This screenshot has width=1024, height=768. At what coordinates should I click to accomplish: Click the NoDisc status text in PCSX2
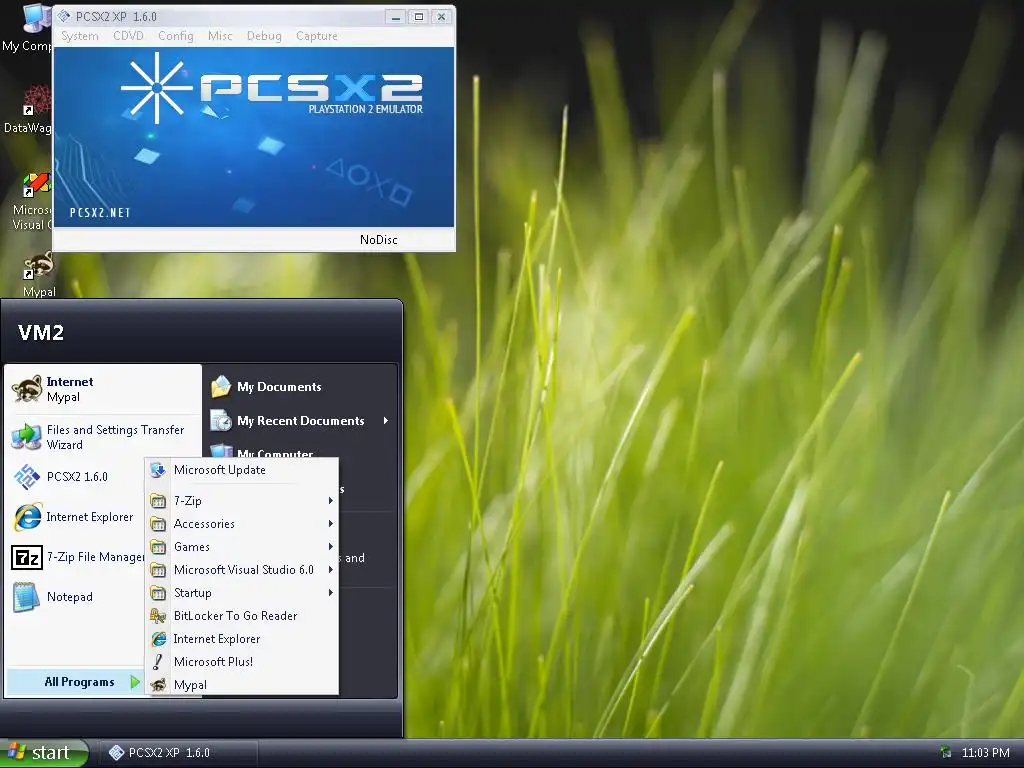(x=378, y=240)
